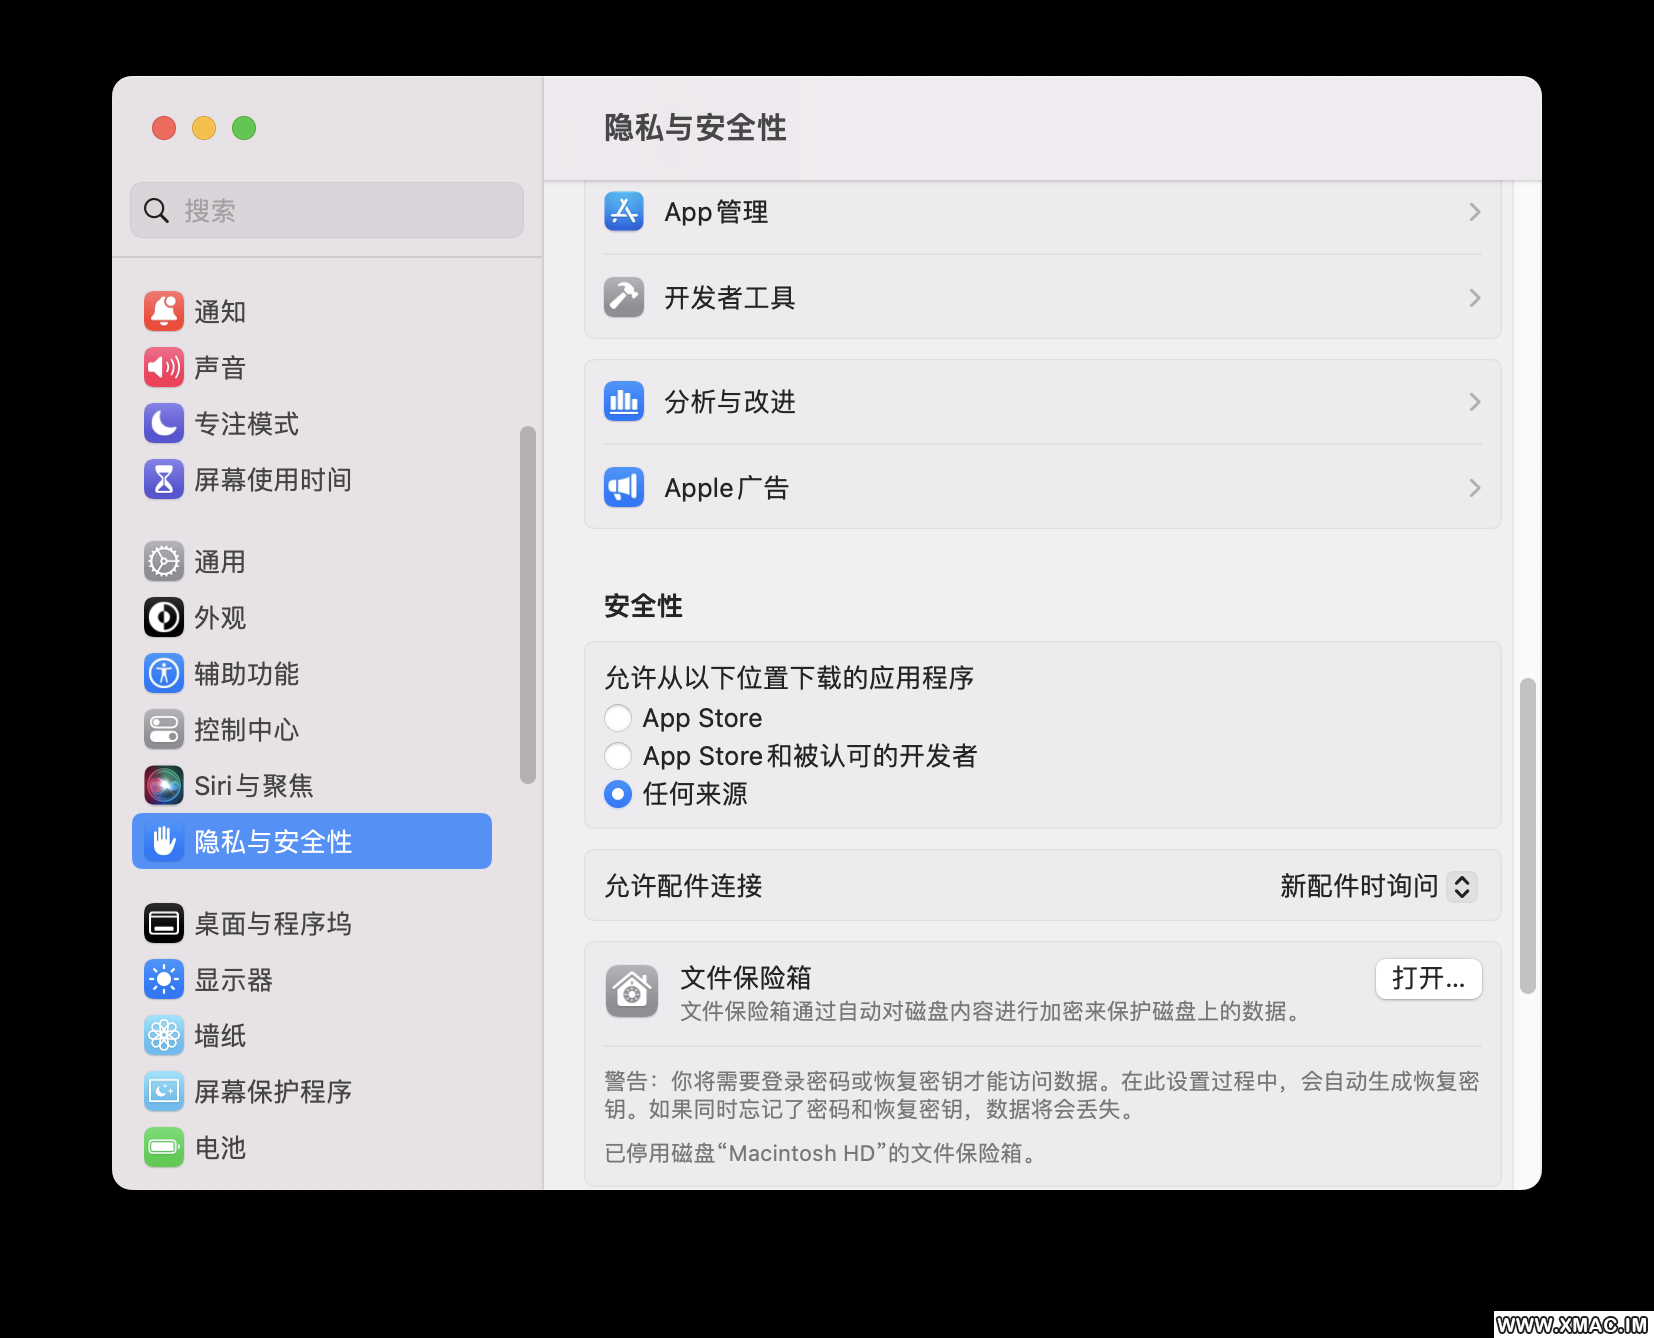This screenshot has height=1338, width=1654.
Task: Click the 电池 label in sidebar
Action: [x=220, y=1148]
